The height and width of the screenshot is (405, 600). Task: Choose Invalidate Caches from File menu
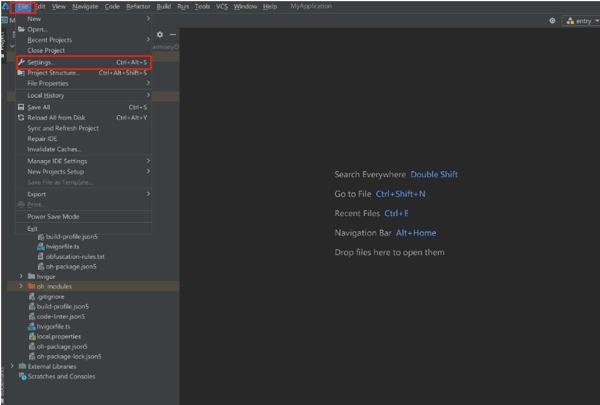[54, 149]
